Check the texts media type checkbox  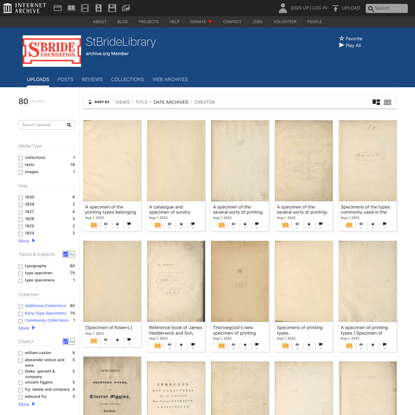(x=21, y=165)
